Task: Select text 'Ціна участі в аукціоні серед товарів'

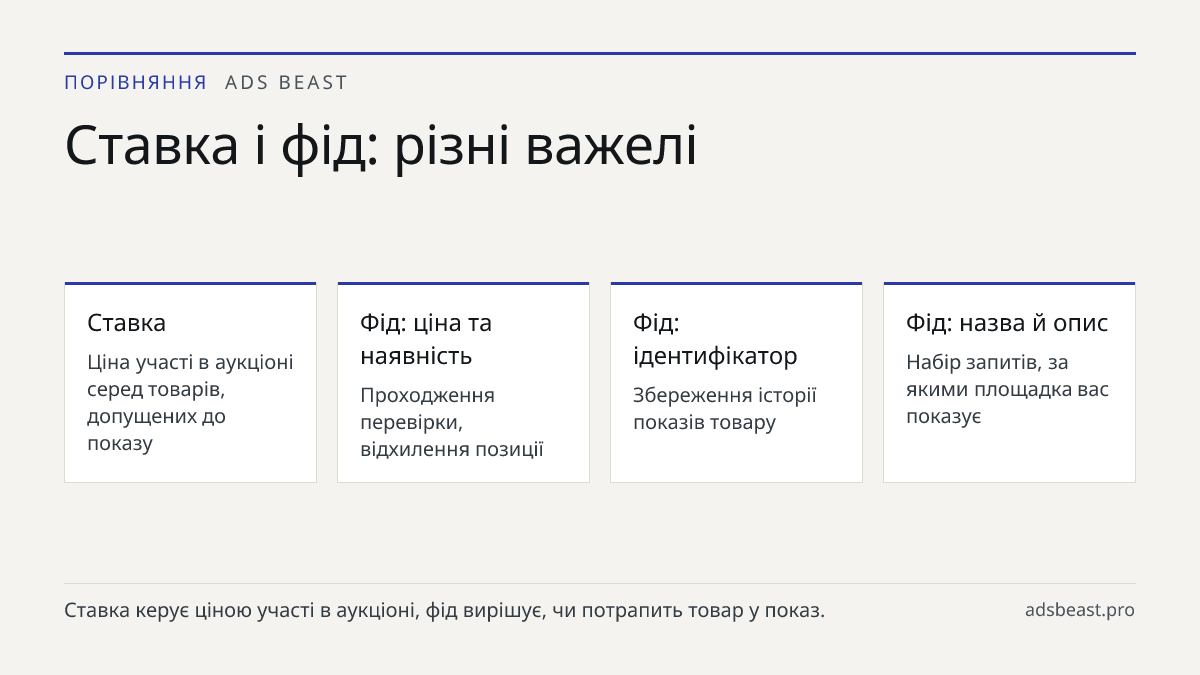Action: [x=190, y=375]
